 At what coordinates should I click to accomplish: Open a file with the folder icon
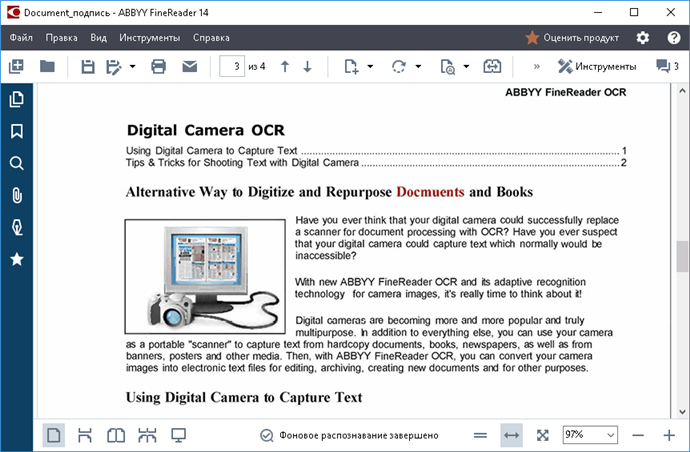pyautogui.click(x=47, y=66)
